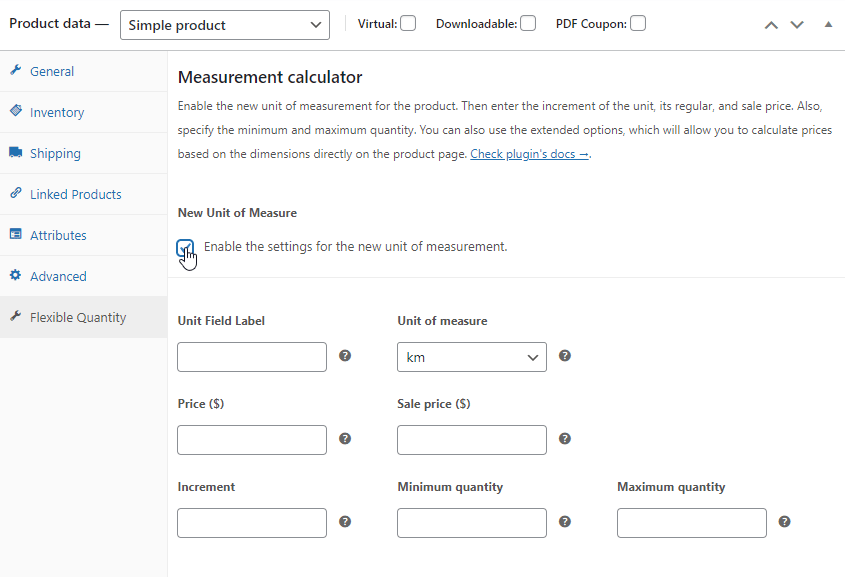Click the Measurement calculator heading
The height and width of the screenshot is (577, 845).
[x=270, y=78]
